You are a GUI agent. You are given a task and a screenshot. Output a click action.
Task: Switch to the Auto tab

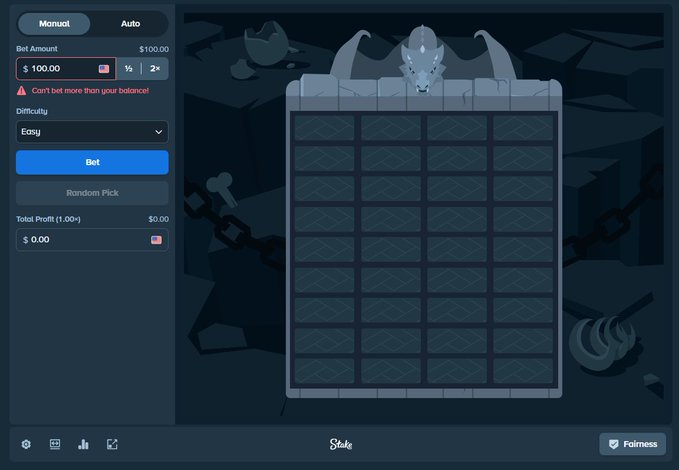pyautogui.click(x=130, y=24)
